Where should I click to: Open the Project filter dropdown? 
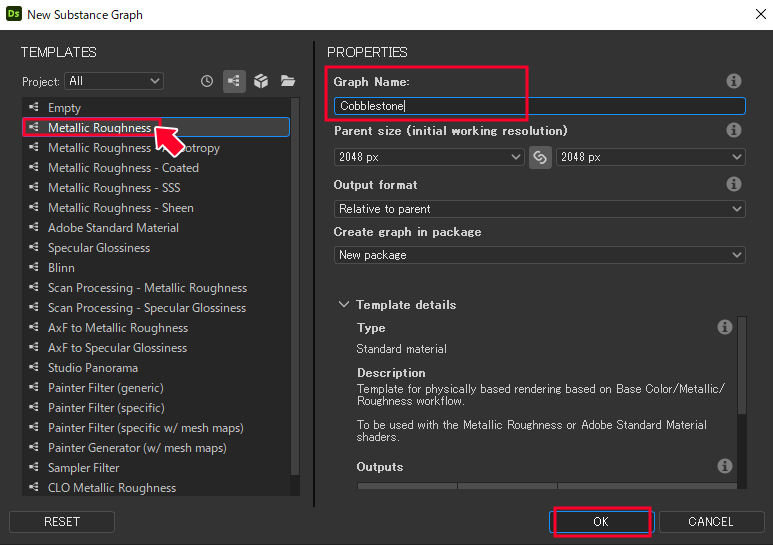[x=114, y=81]
